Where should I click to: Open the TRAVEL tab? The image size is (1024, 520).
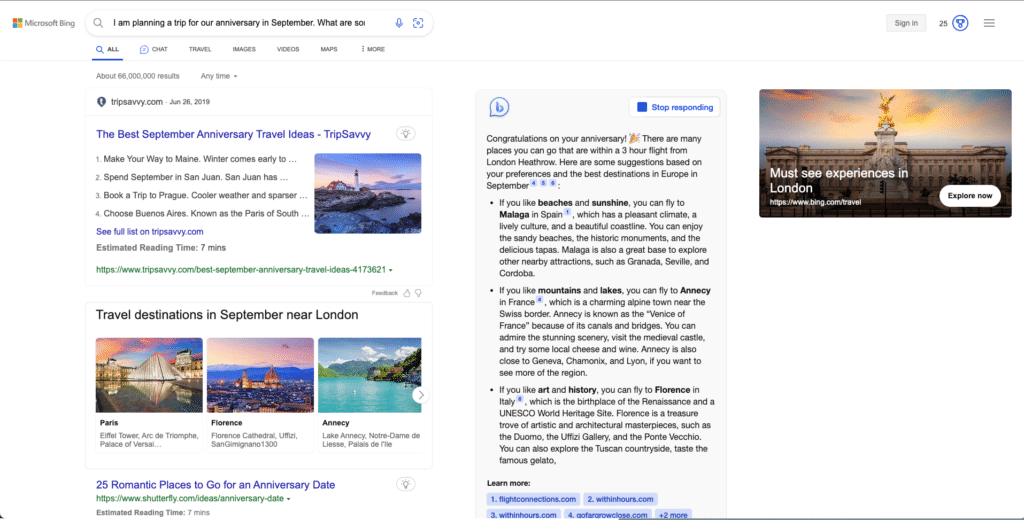(200, 49)
